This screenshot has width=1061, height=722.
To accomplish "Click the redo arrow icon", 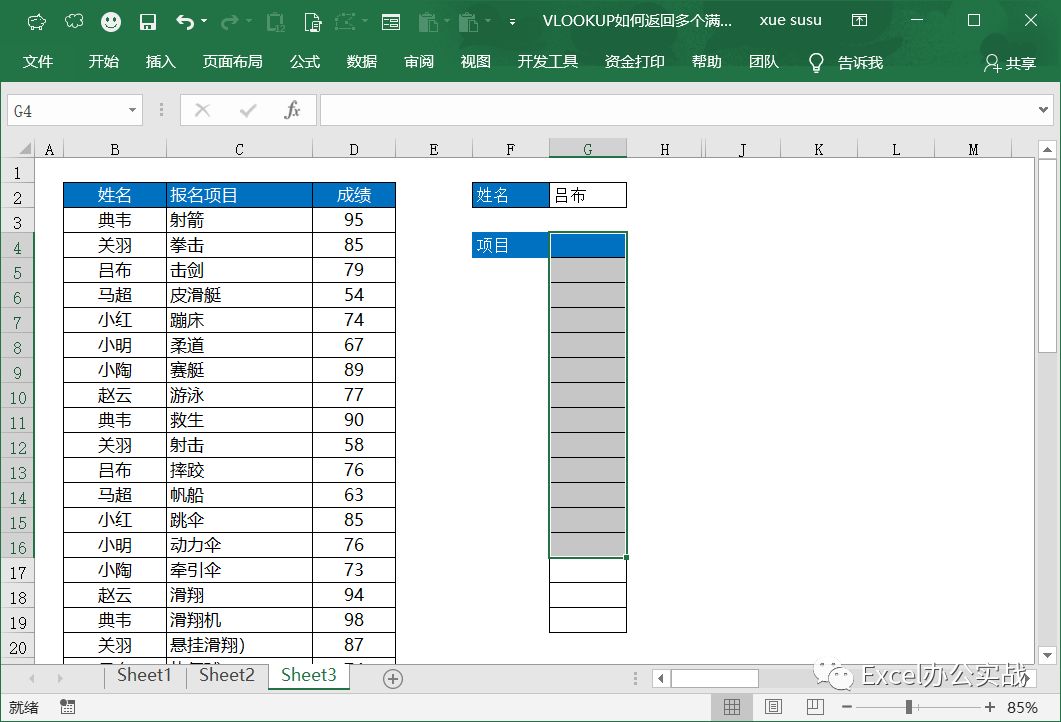I will tap(229, 22).
